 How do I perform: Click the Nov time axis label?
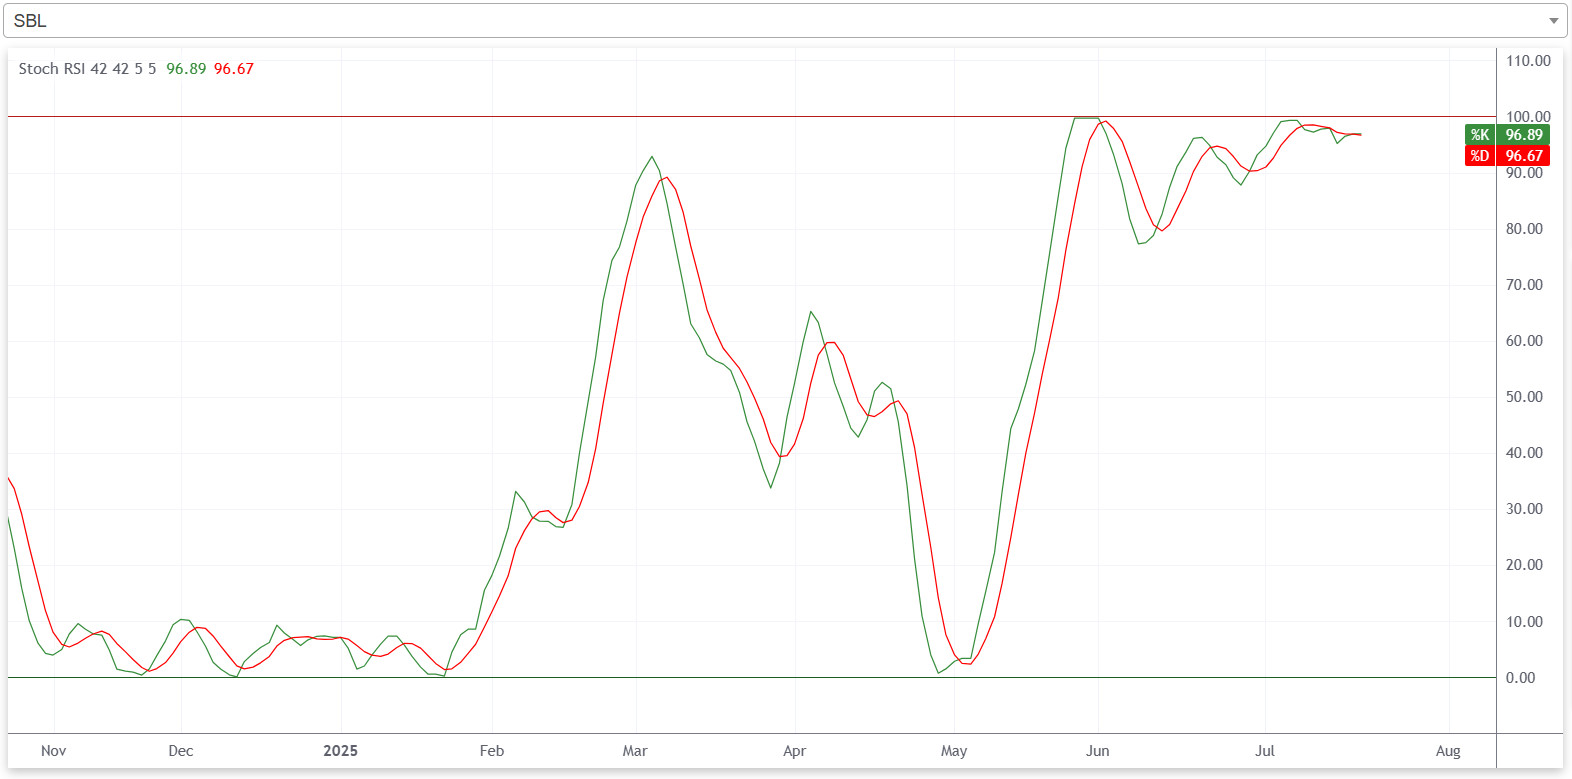(54, 751)
